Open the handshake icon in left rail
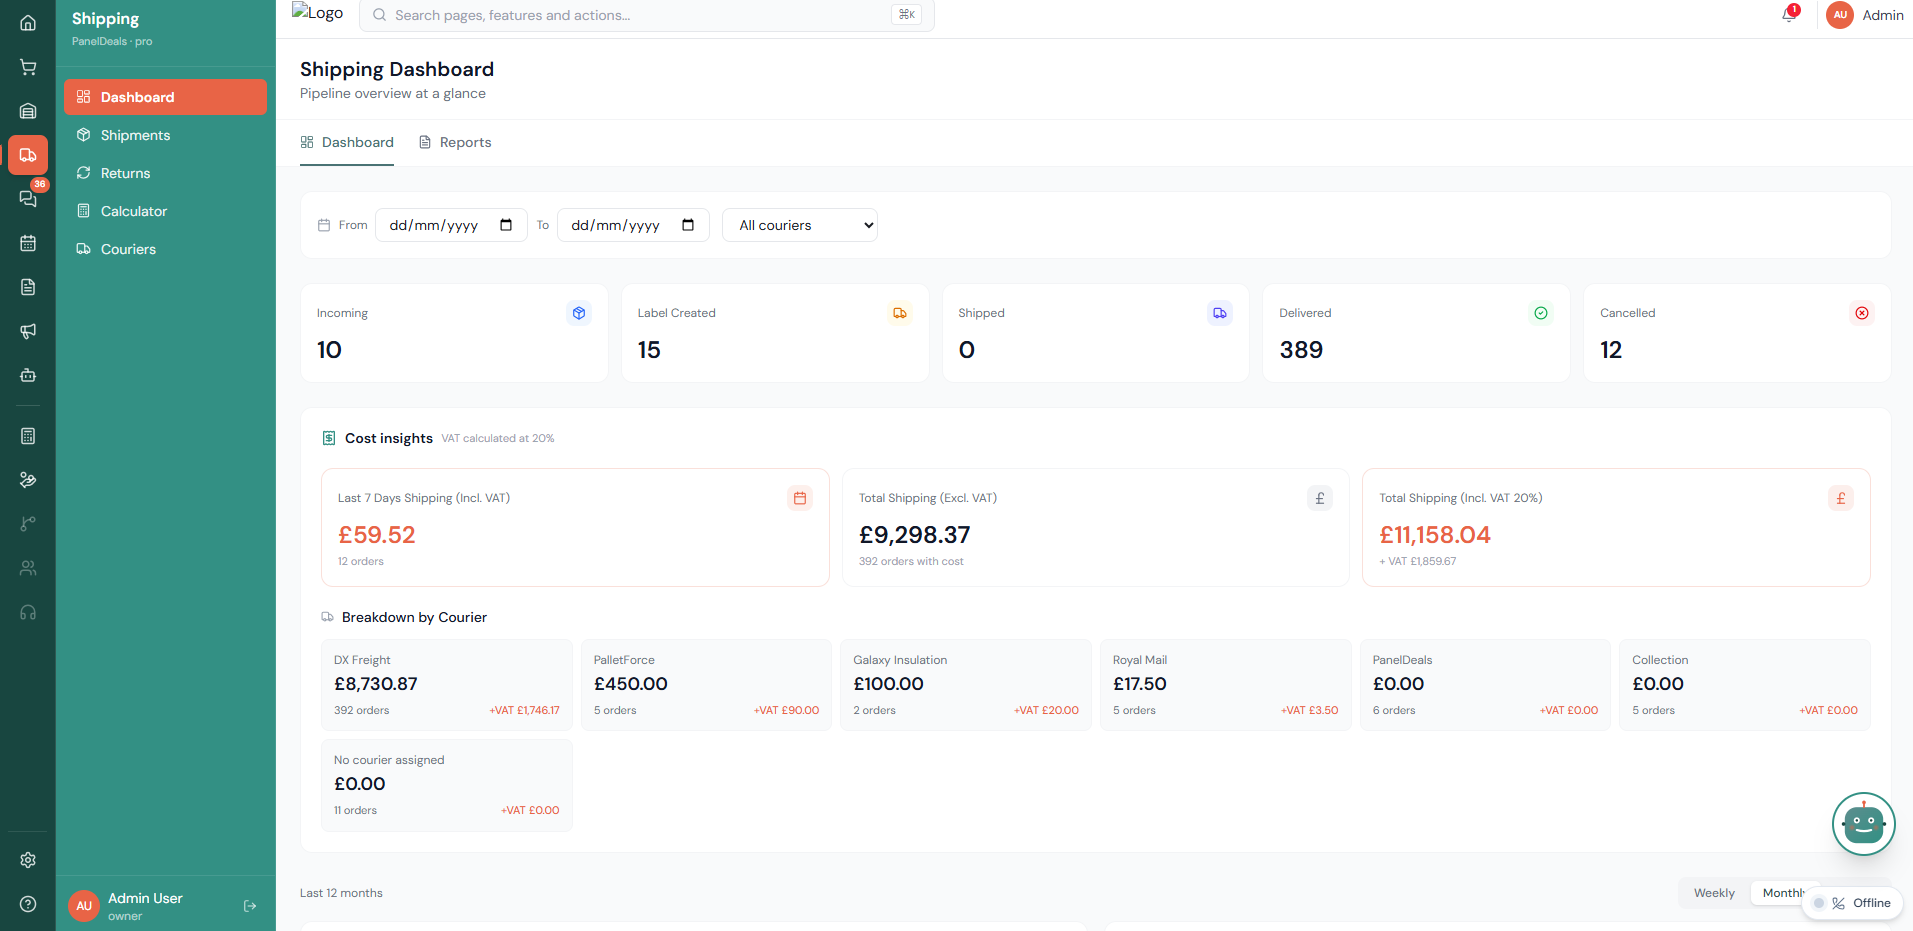The width and height of the screenshot is (1913, 931). point(28,480)
